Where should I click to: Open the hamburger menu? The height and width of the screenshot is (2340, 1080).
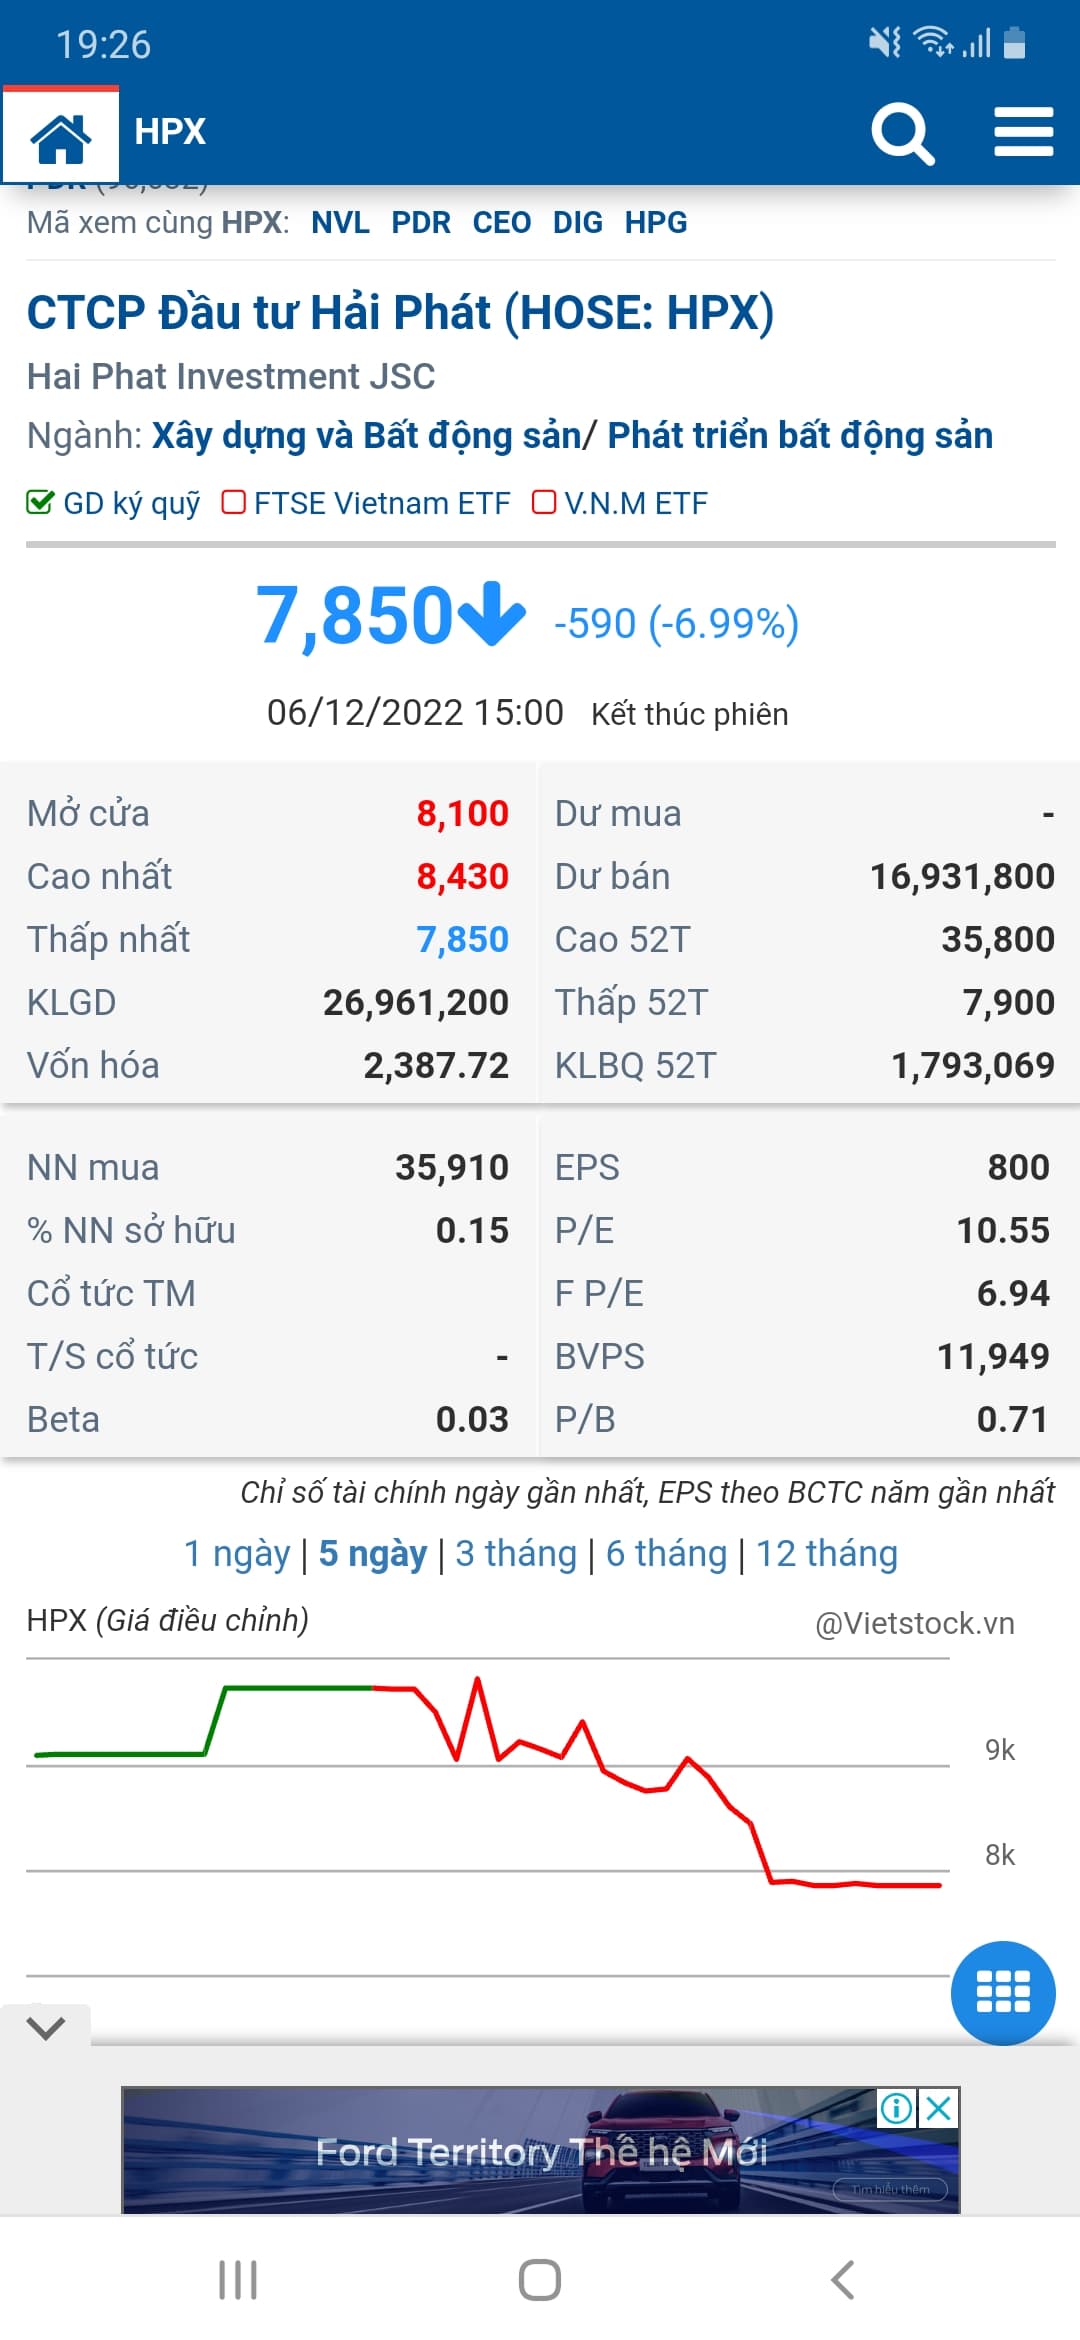point(1023,133)
